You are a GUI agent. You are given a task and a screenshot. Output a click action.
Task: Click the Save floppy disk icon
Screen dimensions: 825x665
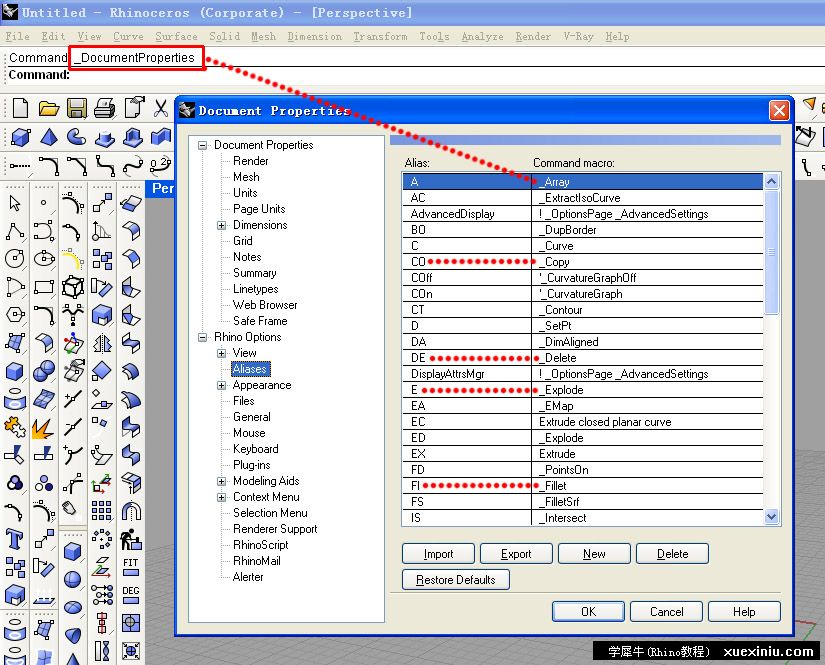click(x=77, y=108)
